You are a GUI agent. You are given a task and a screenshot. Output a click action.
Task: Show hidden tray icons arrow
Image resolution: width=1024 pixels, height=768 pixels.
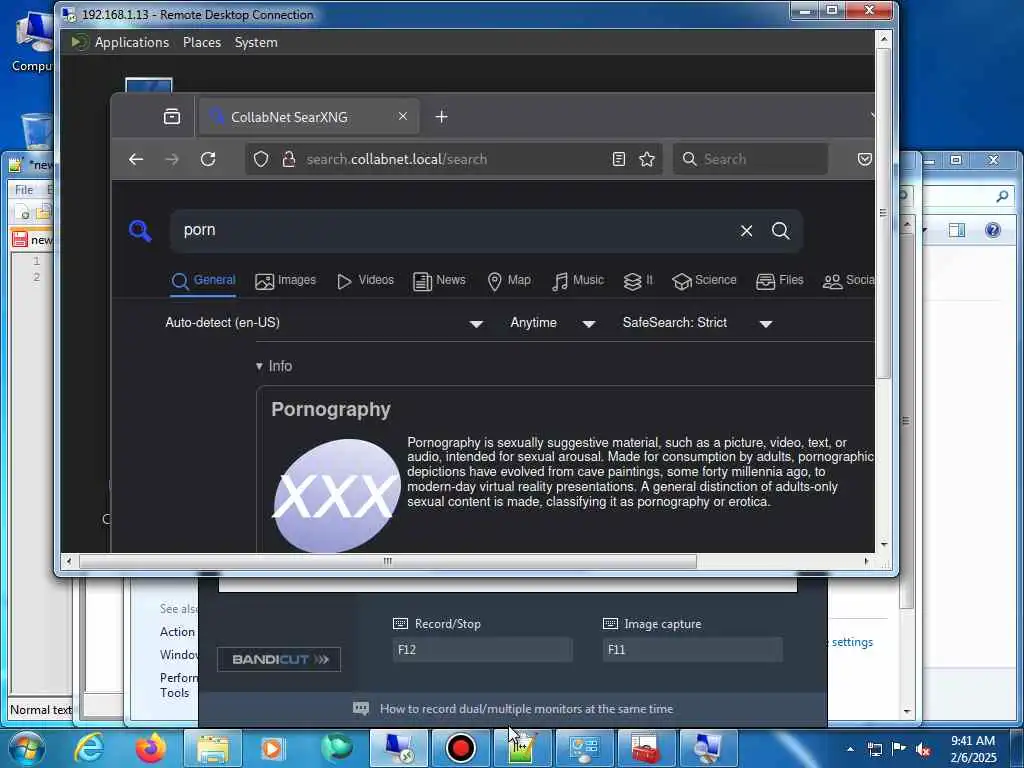tap(850, 750)
